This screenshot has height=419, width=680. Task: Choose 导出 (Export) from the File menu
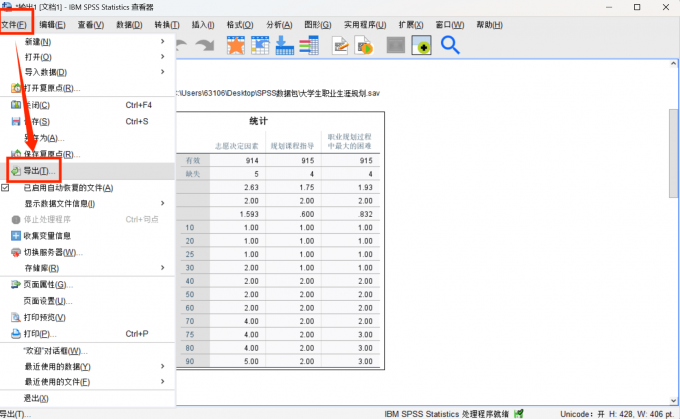40,171
